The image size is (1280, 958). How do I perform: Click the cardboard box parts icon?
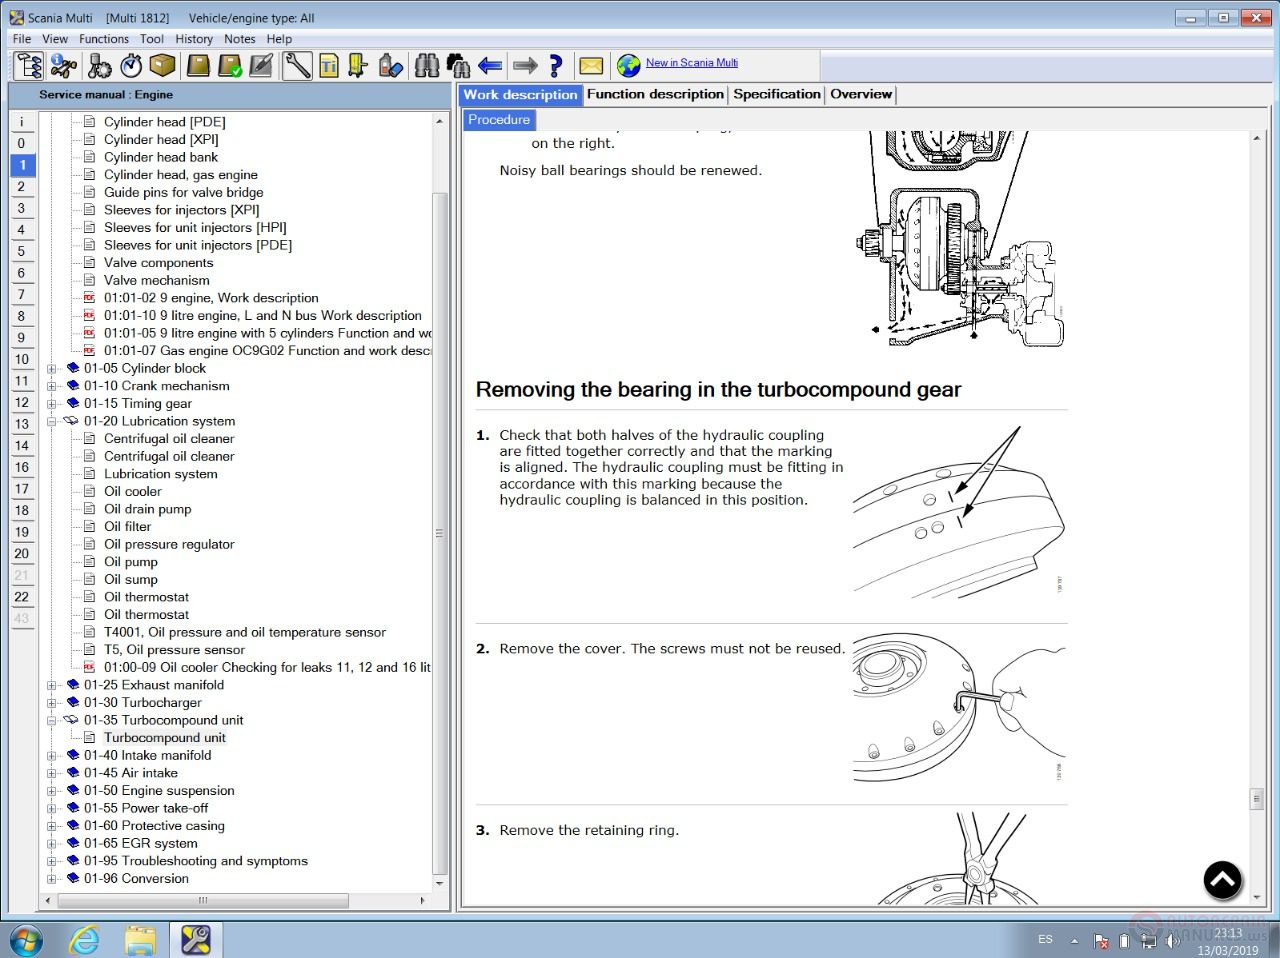point(163,66)
